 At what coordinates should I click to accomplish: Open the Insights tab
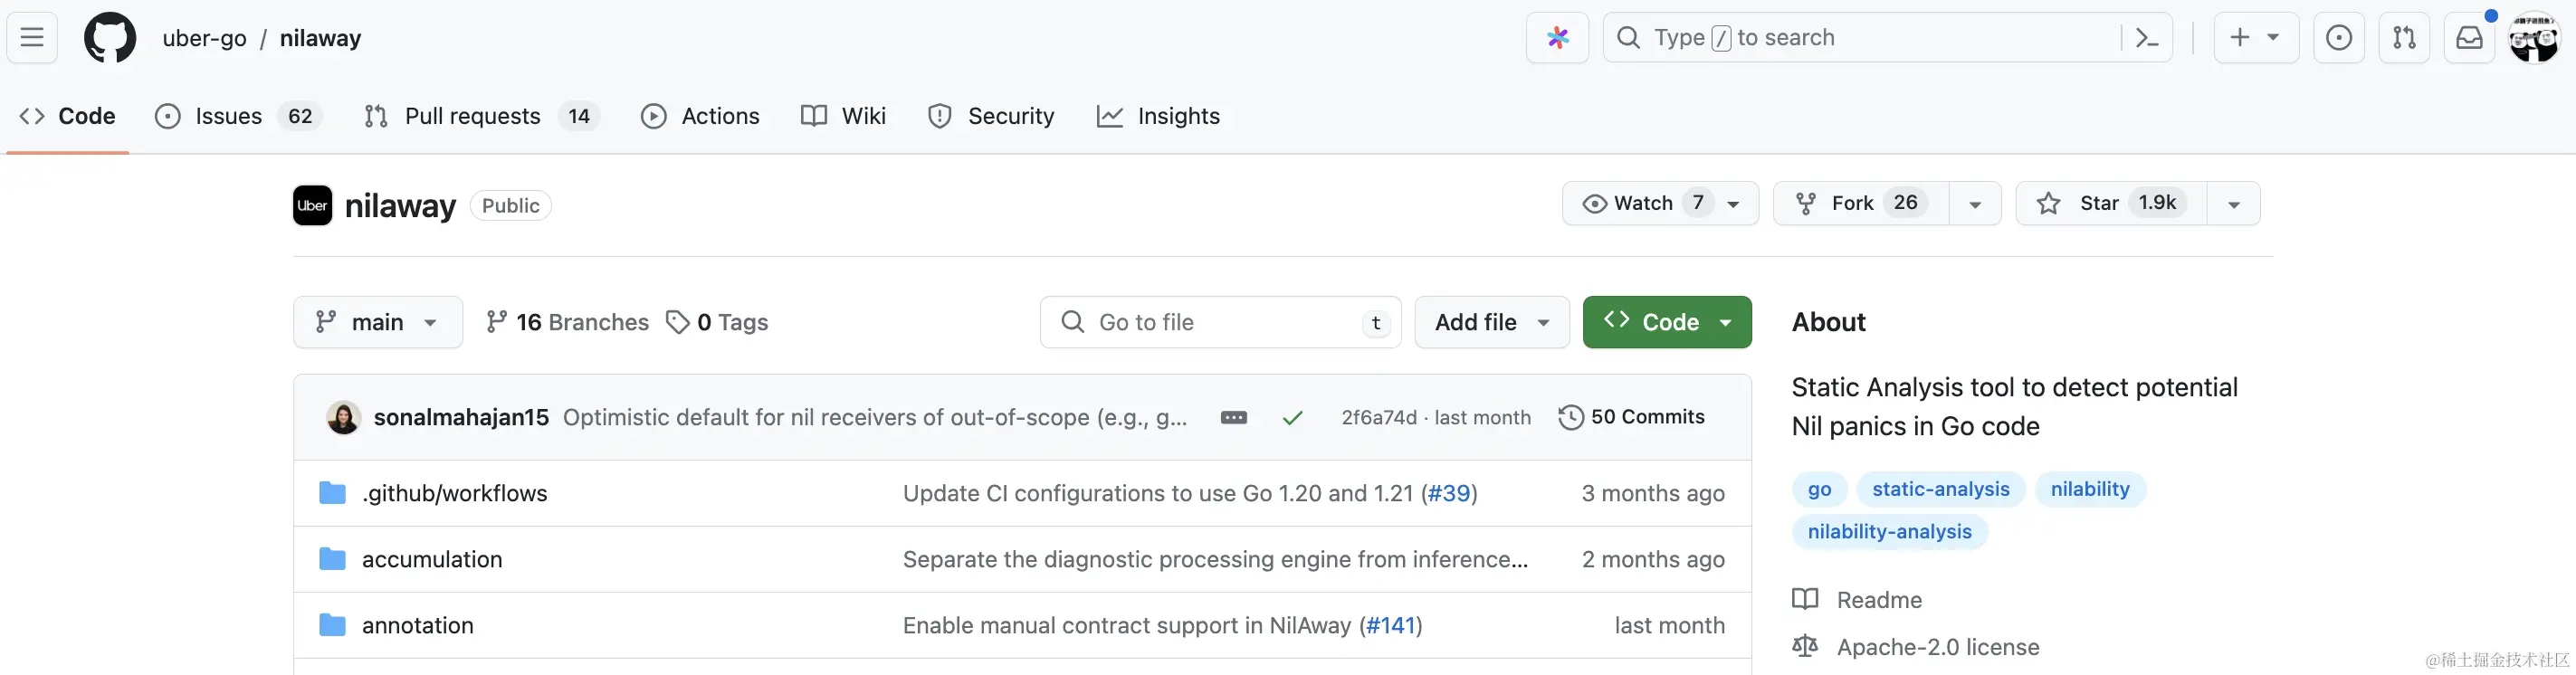[1158, 116]
